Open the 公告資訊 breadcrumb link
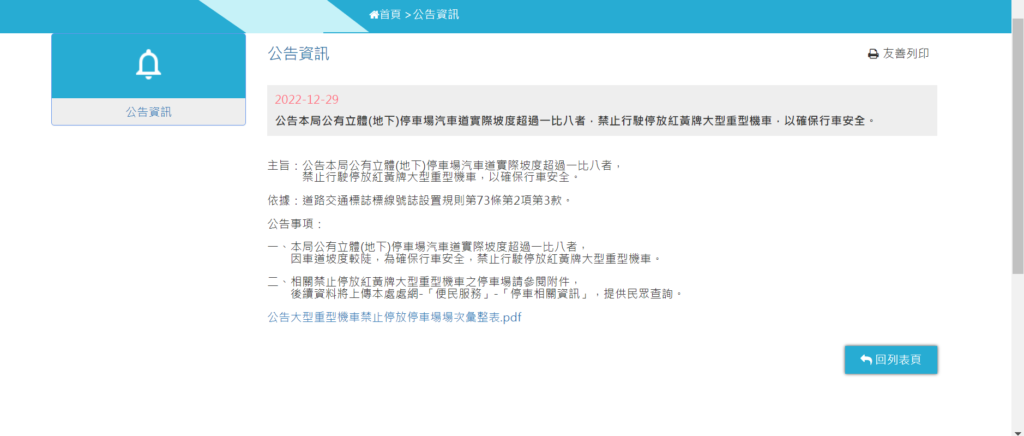The image size is (1024, 436). [436, 14]
